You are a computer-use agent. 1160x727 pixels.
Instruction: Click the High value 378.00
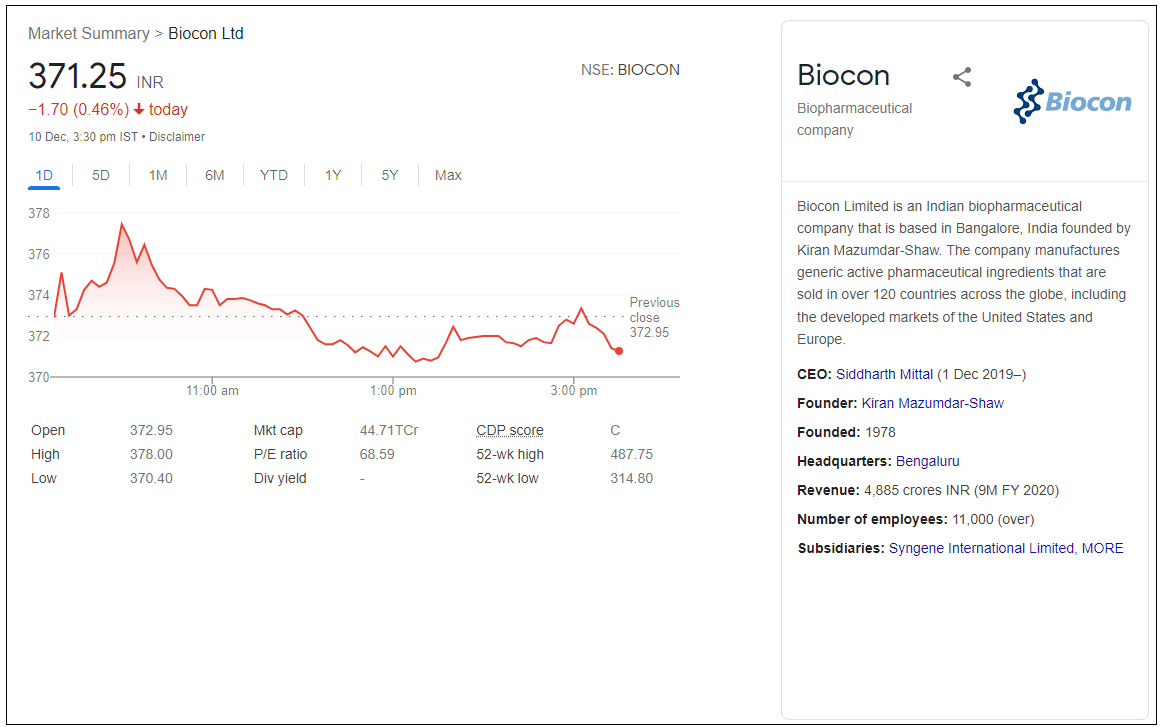click(151, 454)
